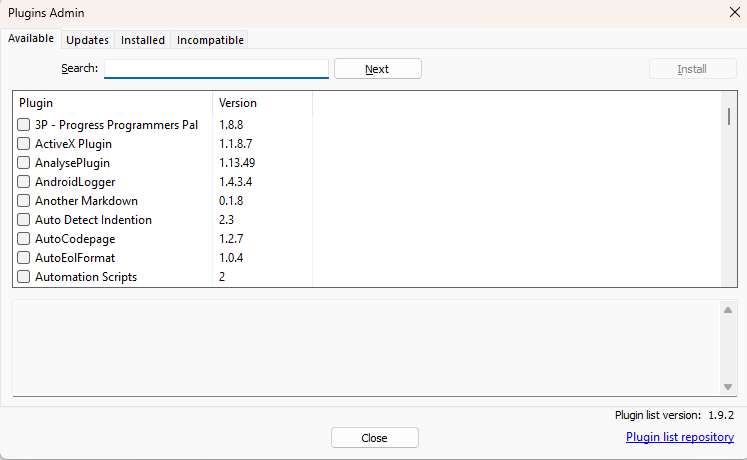
Task: Check the Another Markdown plugin box
Action: (x=24, y=201)
